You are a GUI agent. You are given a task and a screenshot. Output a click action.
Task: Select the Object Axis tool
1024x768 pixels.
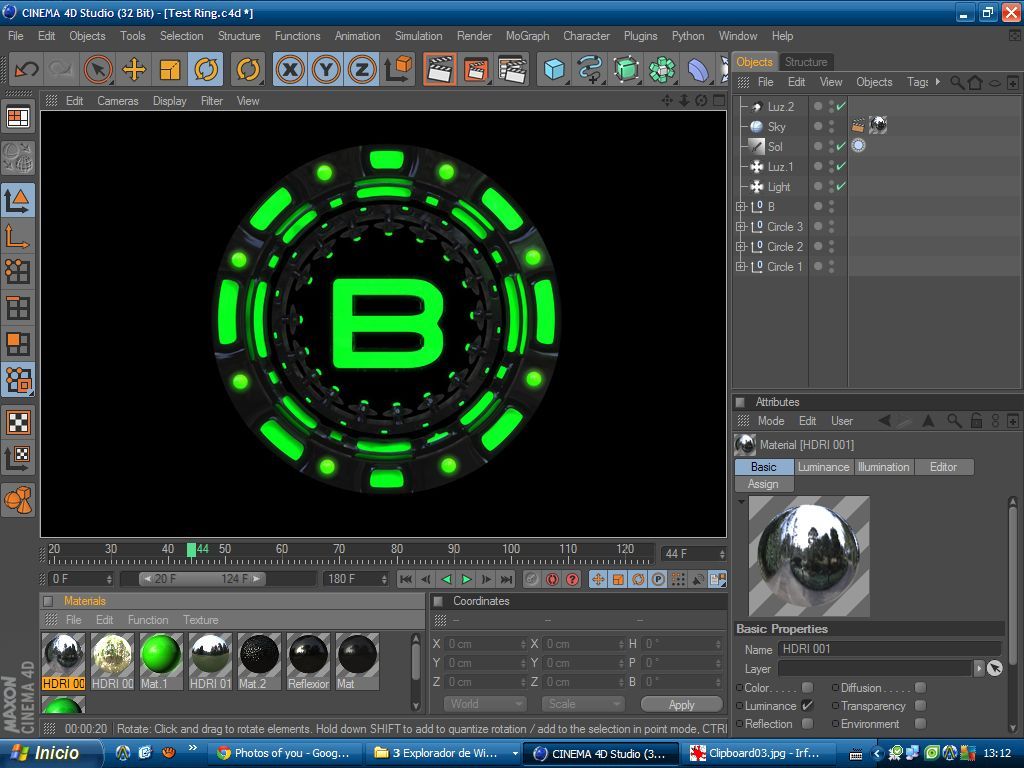(x=18, y=236)
